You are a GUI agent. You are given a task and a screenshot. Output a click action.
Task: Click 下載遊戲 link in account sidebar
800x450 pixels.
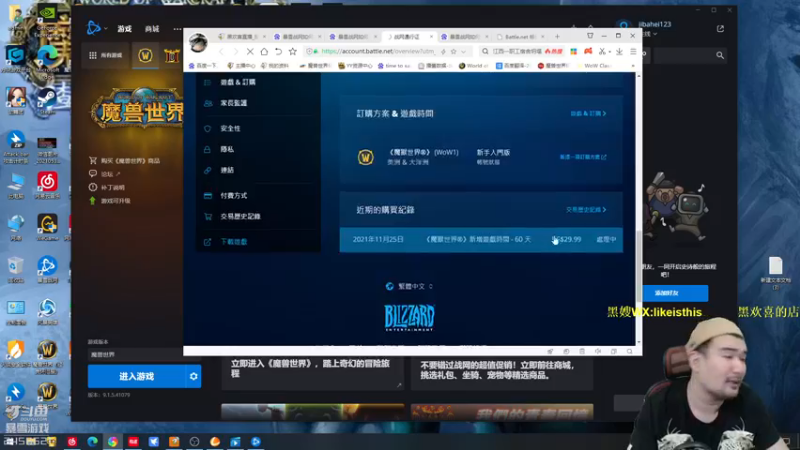(234, 242)
